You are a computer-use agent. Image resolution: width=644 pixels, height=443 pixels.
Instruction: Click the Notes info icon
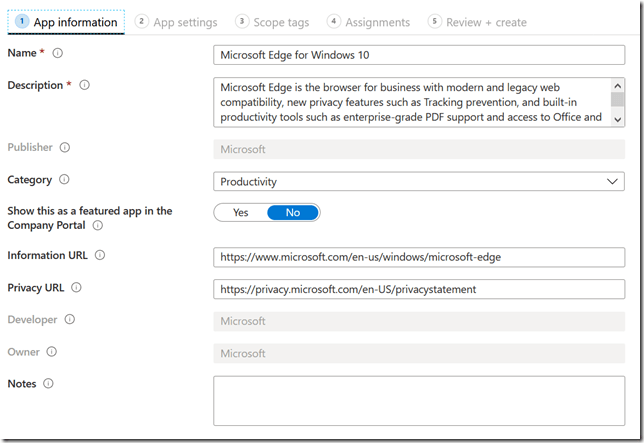(48, 383)
